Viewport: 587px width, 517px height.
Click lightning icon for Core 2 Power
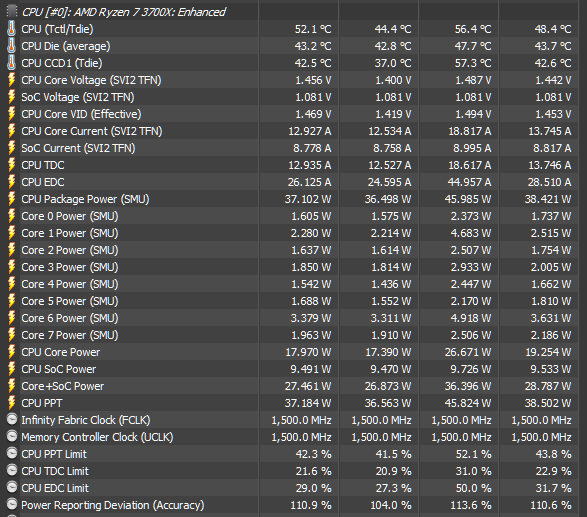tap(12, 250)
